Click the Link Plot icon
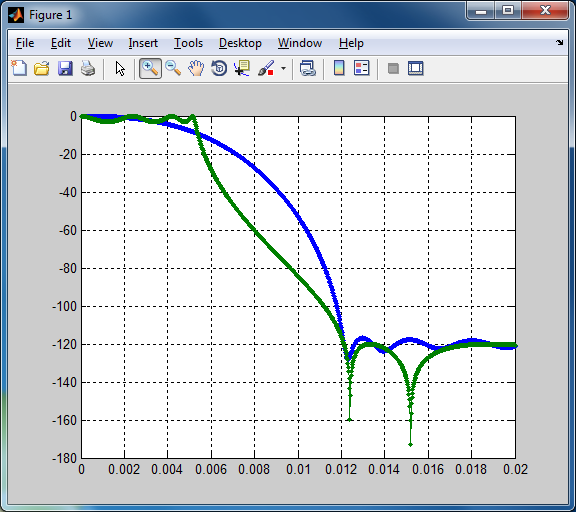576x512 pixels. (x=307, y=68)
